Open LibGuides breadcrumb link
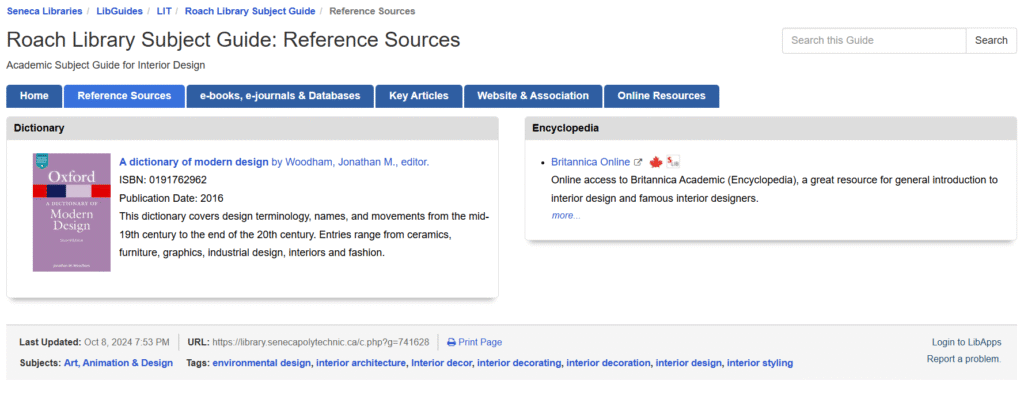 [120, 11]
